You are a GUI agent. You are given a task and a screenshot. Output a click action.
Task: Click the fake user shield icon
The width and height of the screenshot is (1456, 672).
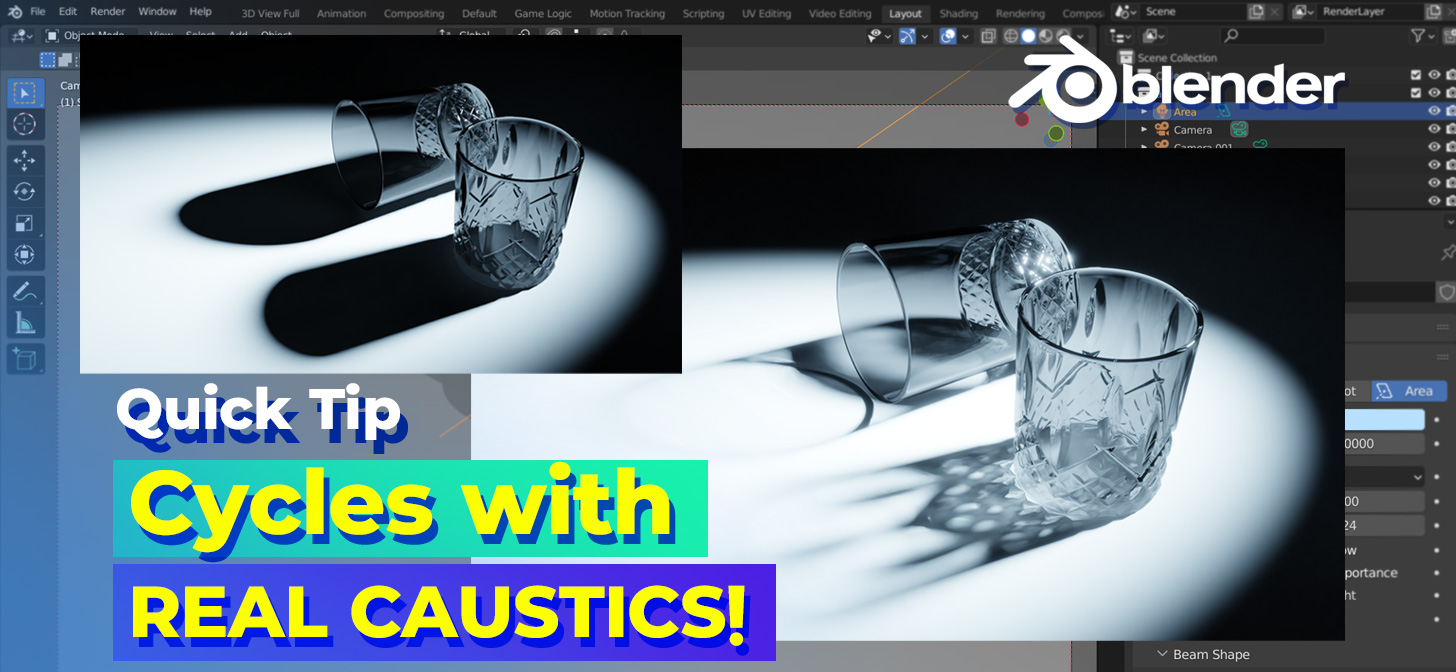pyautogui.click(x=1447, y=292)
